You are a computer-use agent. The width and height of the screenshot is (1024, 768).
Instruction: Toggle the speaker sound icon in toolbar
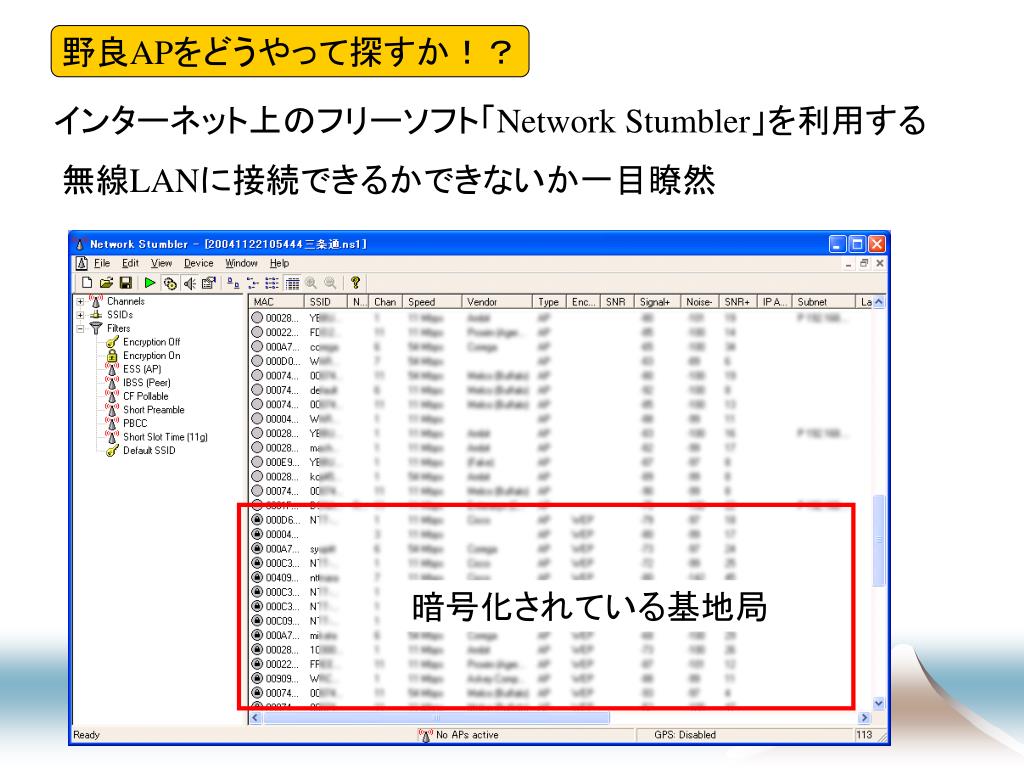[189, 283]
